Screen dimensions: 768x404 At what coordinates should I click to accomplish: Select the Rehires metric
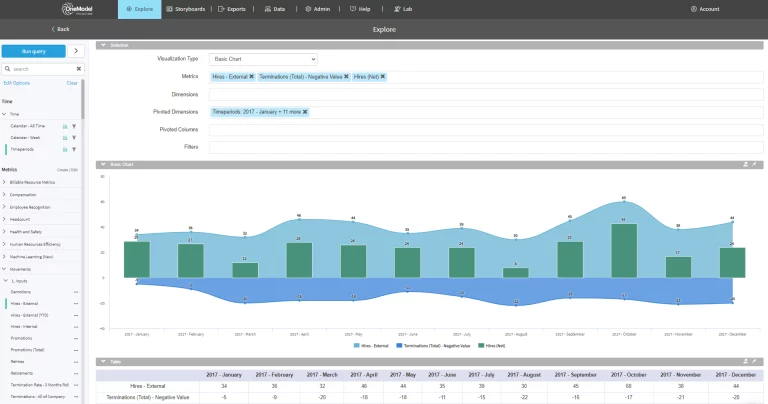click(x=18, y=362)
